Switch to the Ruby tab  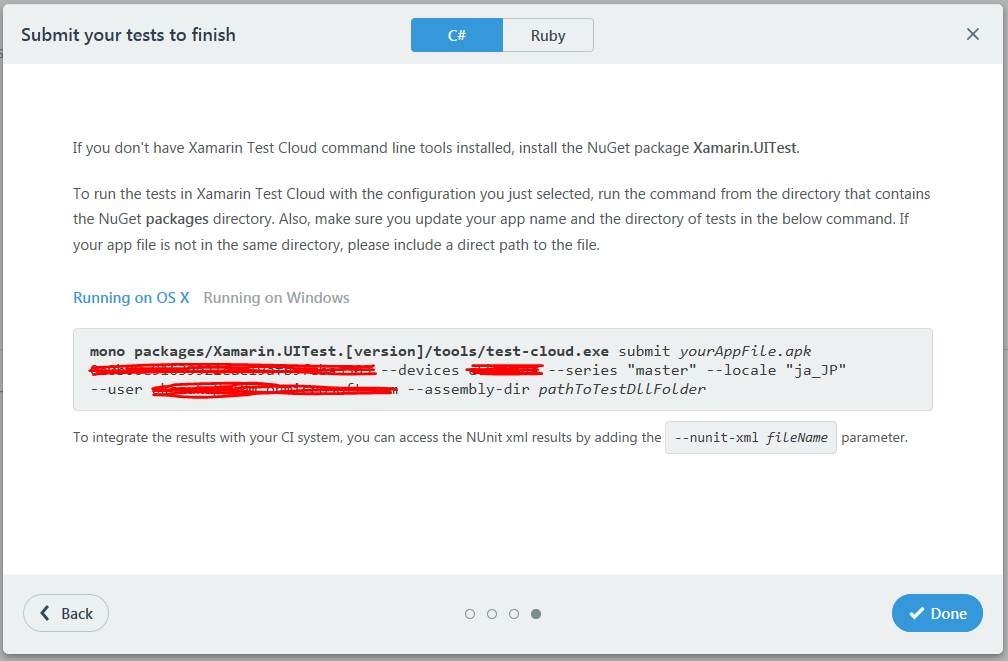coord(548,35)
